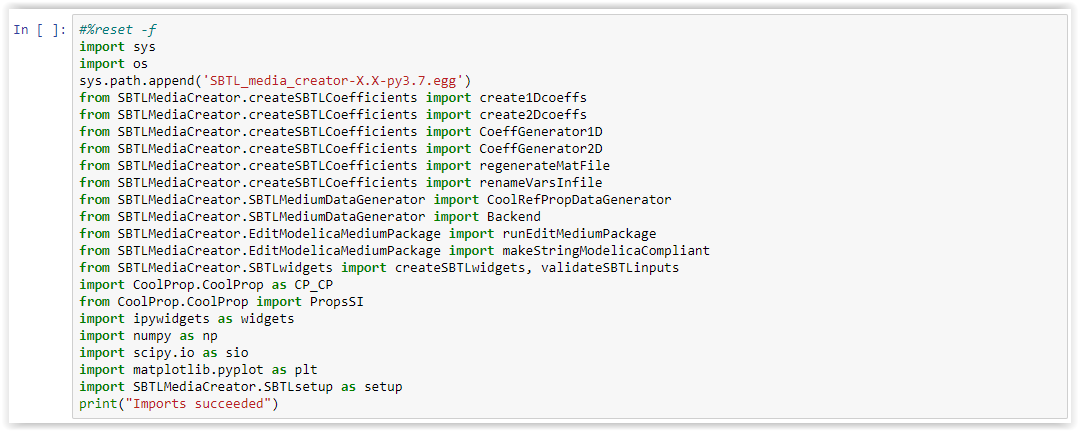Click the In [ ]: cell prompt
This screenshot has height=431, width=1079.
coord(40,30)
